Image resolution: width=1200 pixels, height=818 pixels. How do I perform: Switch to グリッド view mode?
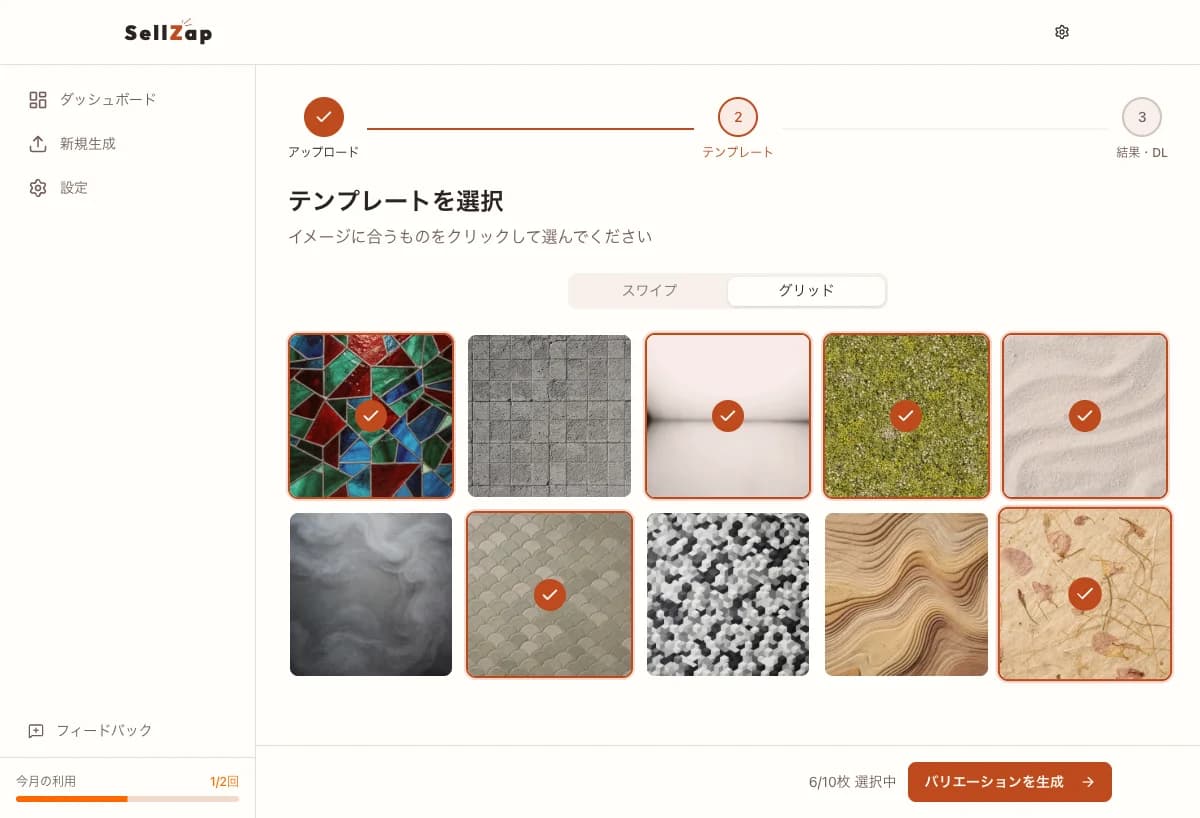coord(806,290)
